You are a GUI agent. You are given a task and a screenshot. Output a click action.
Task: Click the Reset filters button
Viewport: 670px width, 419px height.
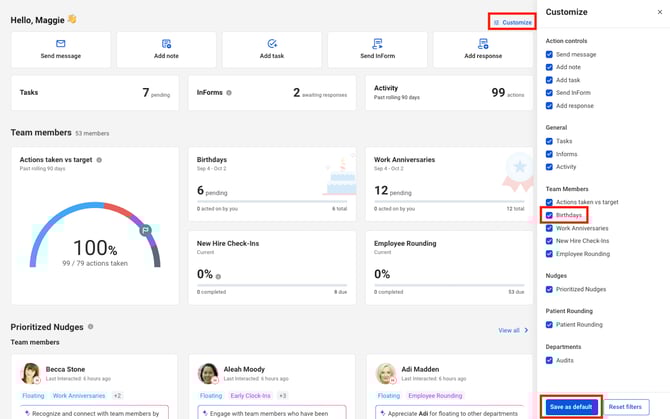coord(625,406)
